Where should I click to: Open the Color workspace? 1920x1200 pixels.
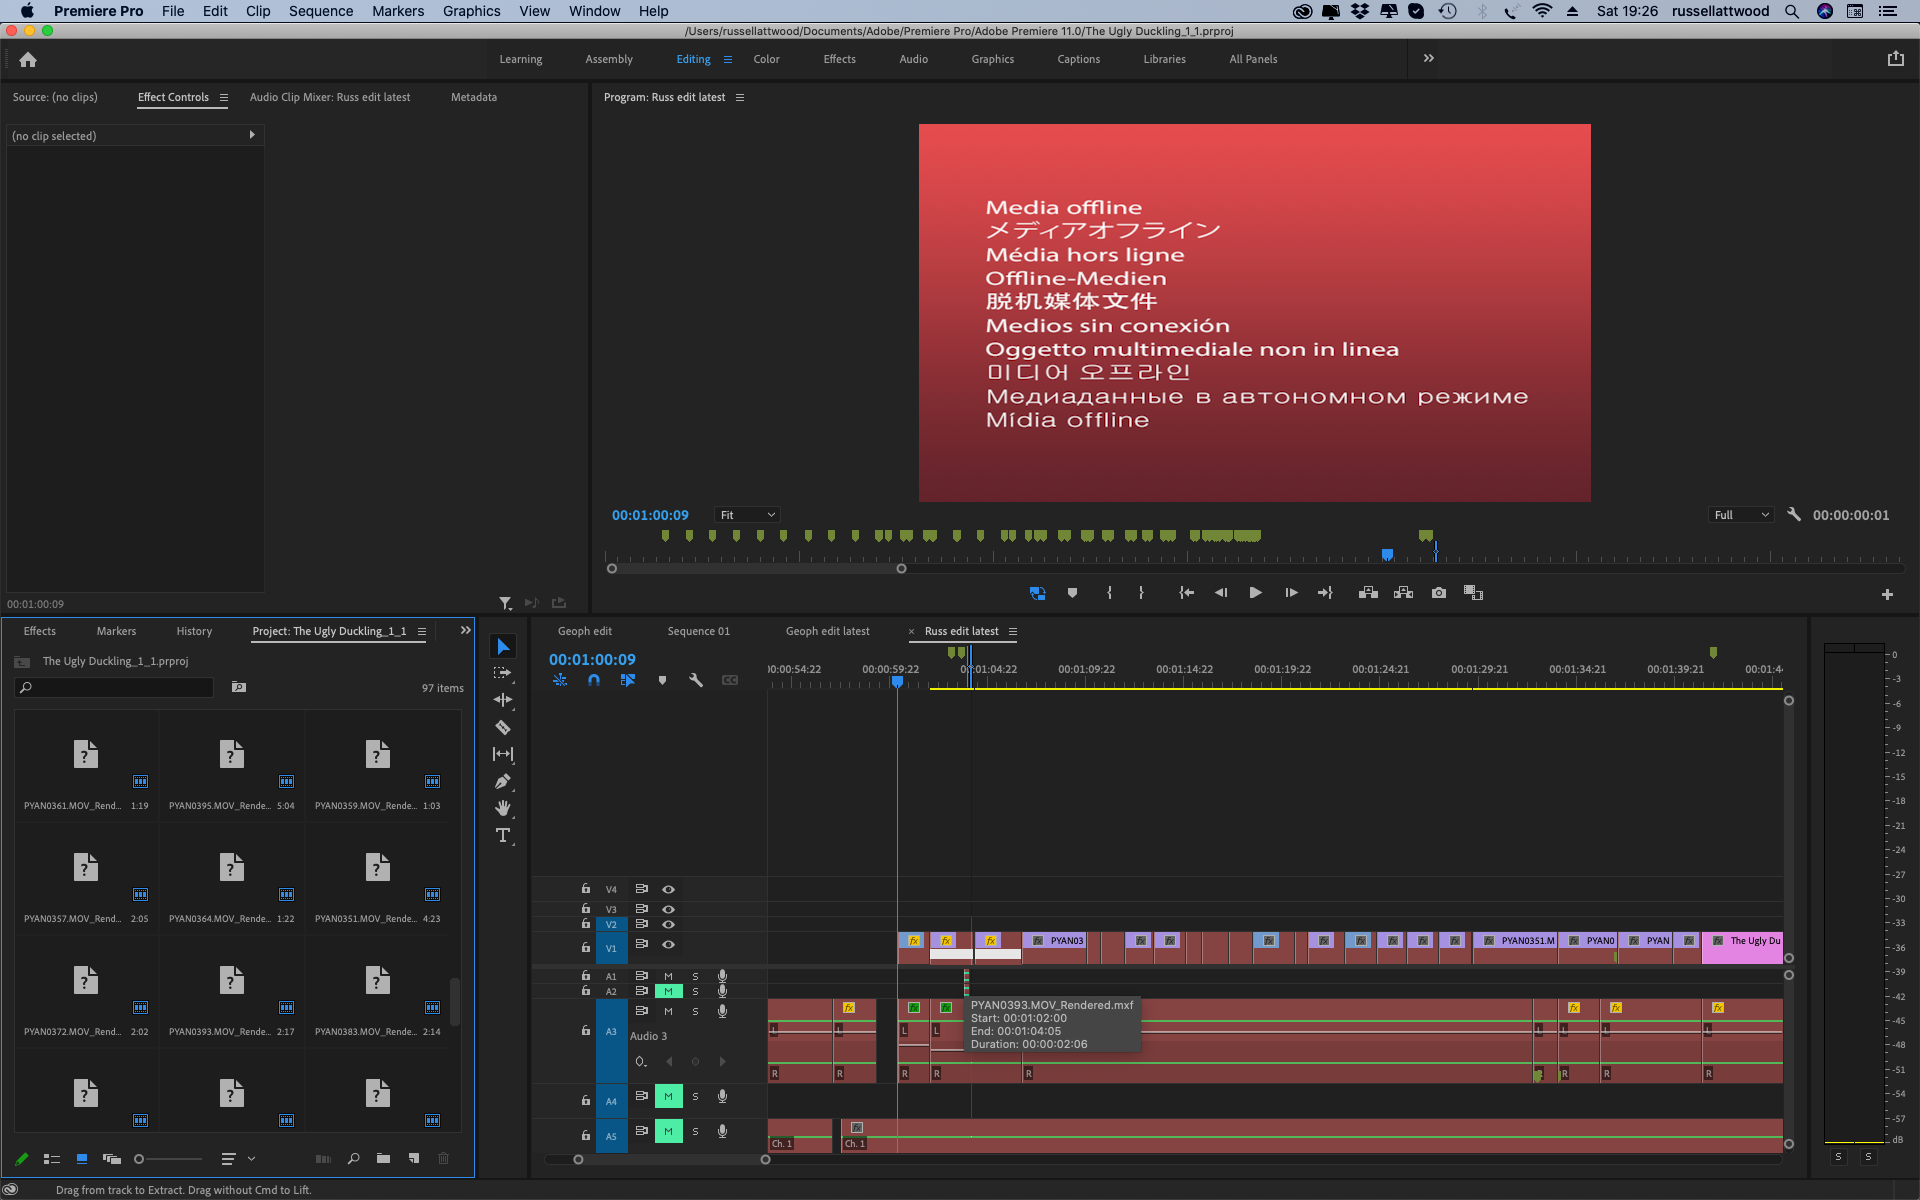(x=766, y=59)
